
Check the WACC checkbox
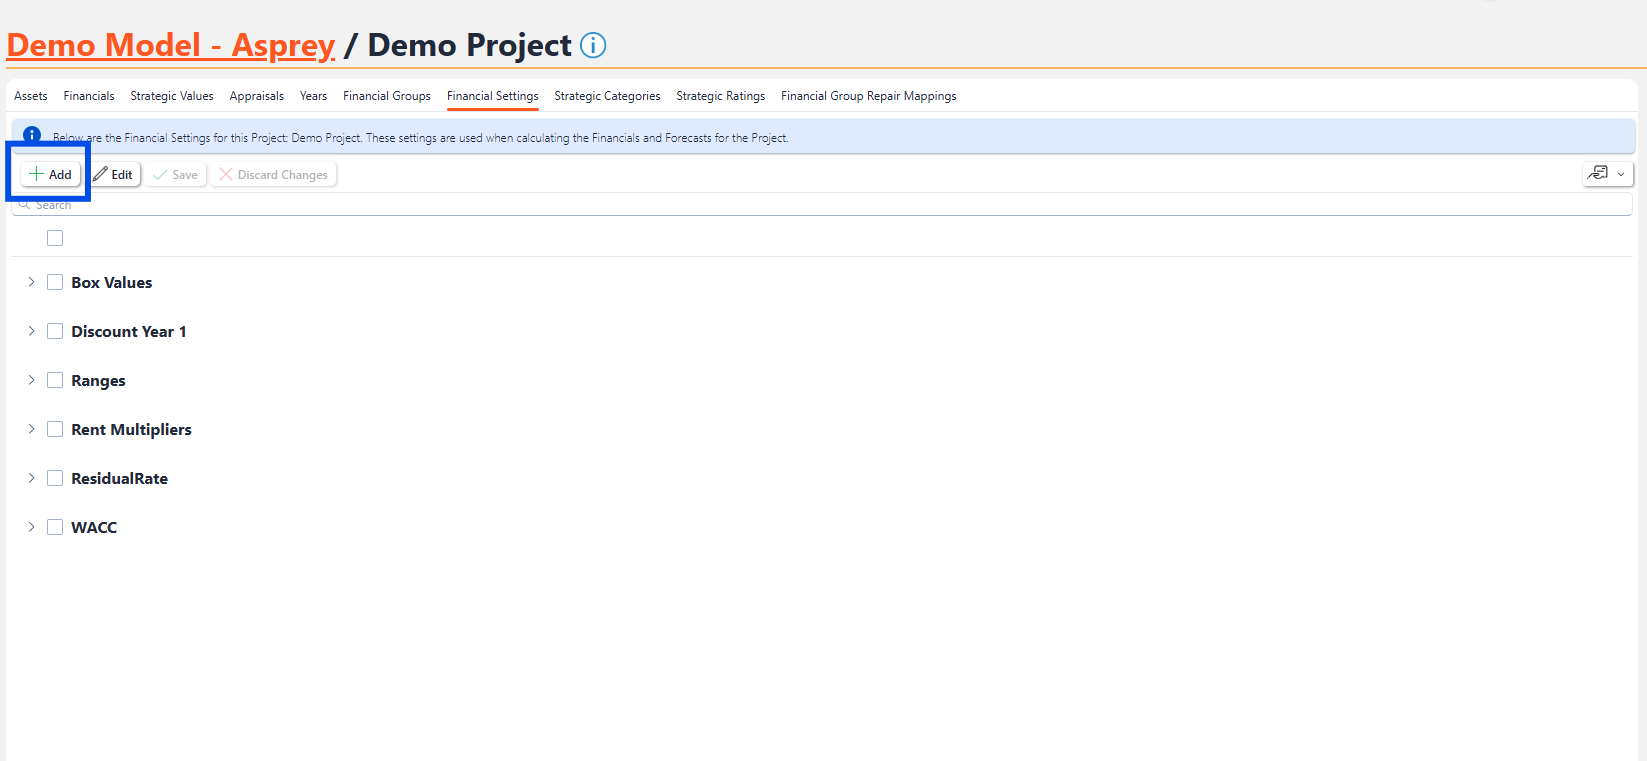(x=55, y=527)
